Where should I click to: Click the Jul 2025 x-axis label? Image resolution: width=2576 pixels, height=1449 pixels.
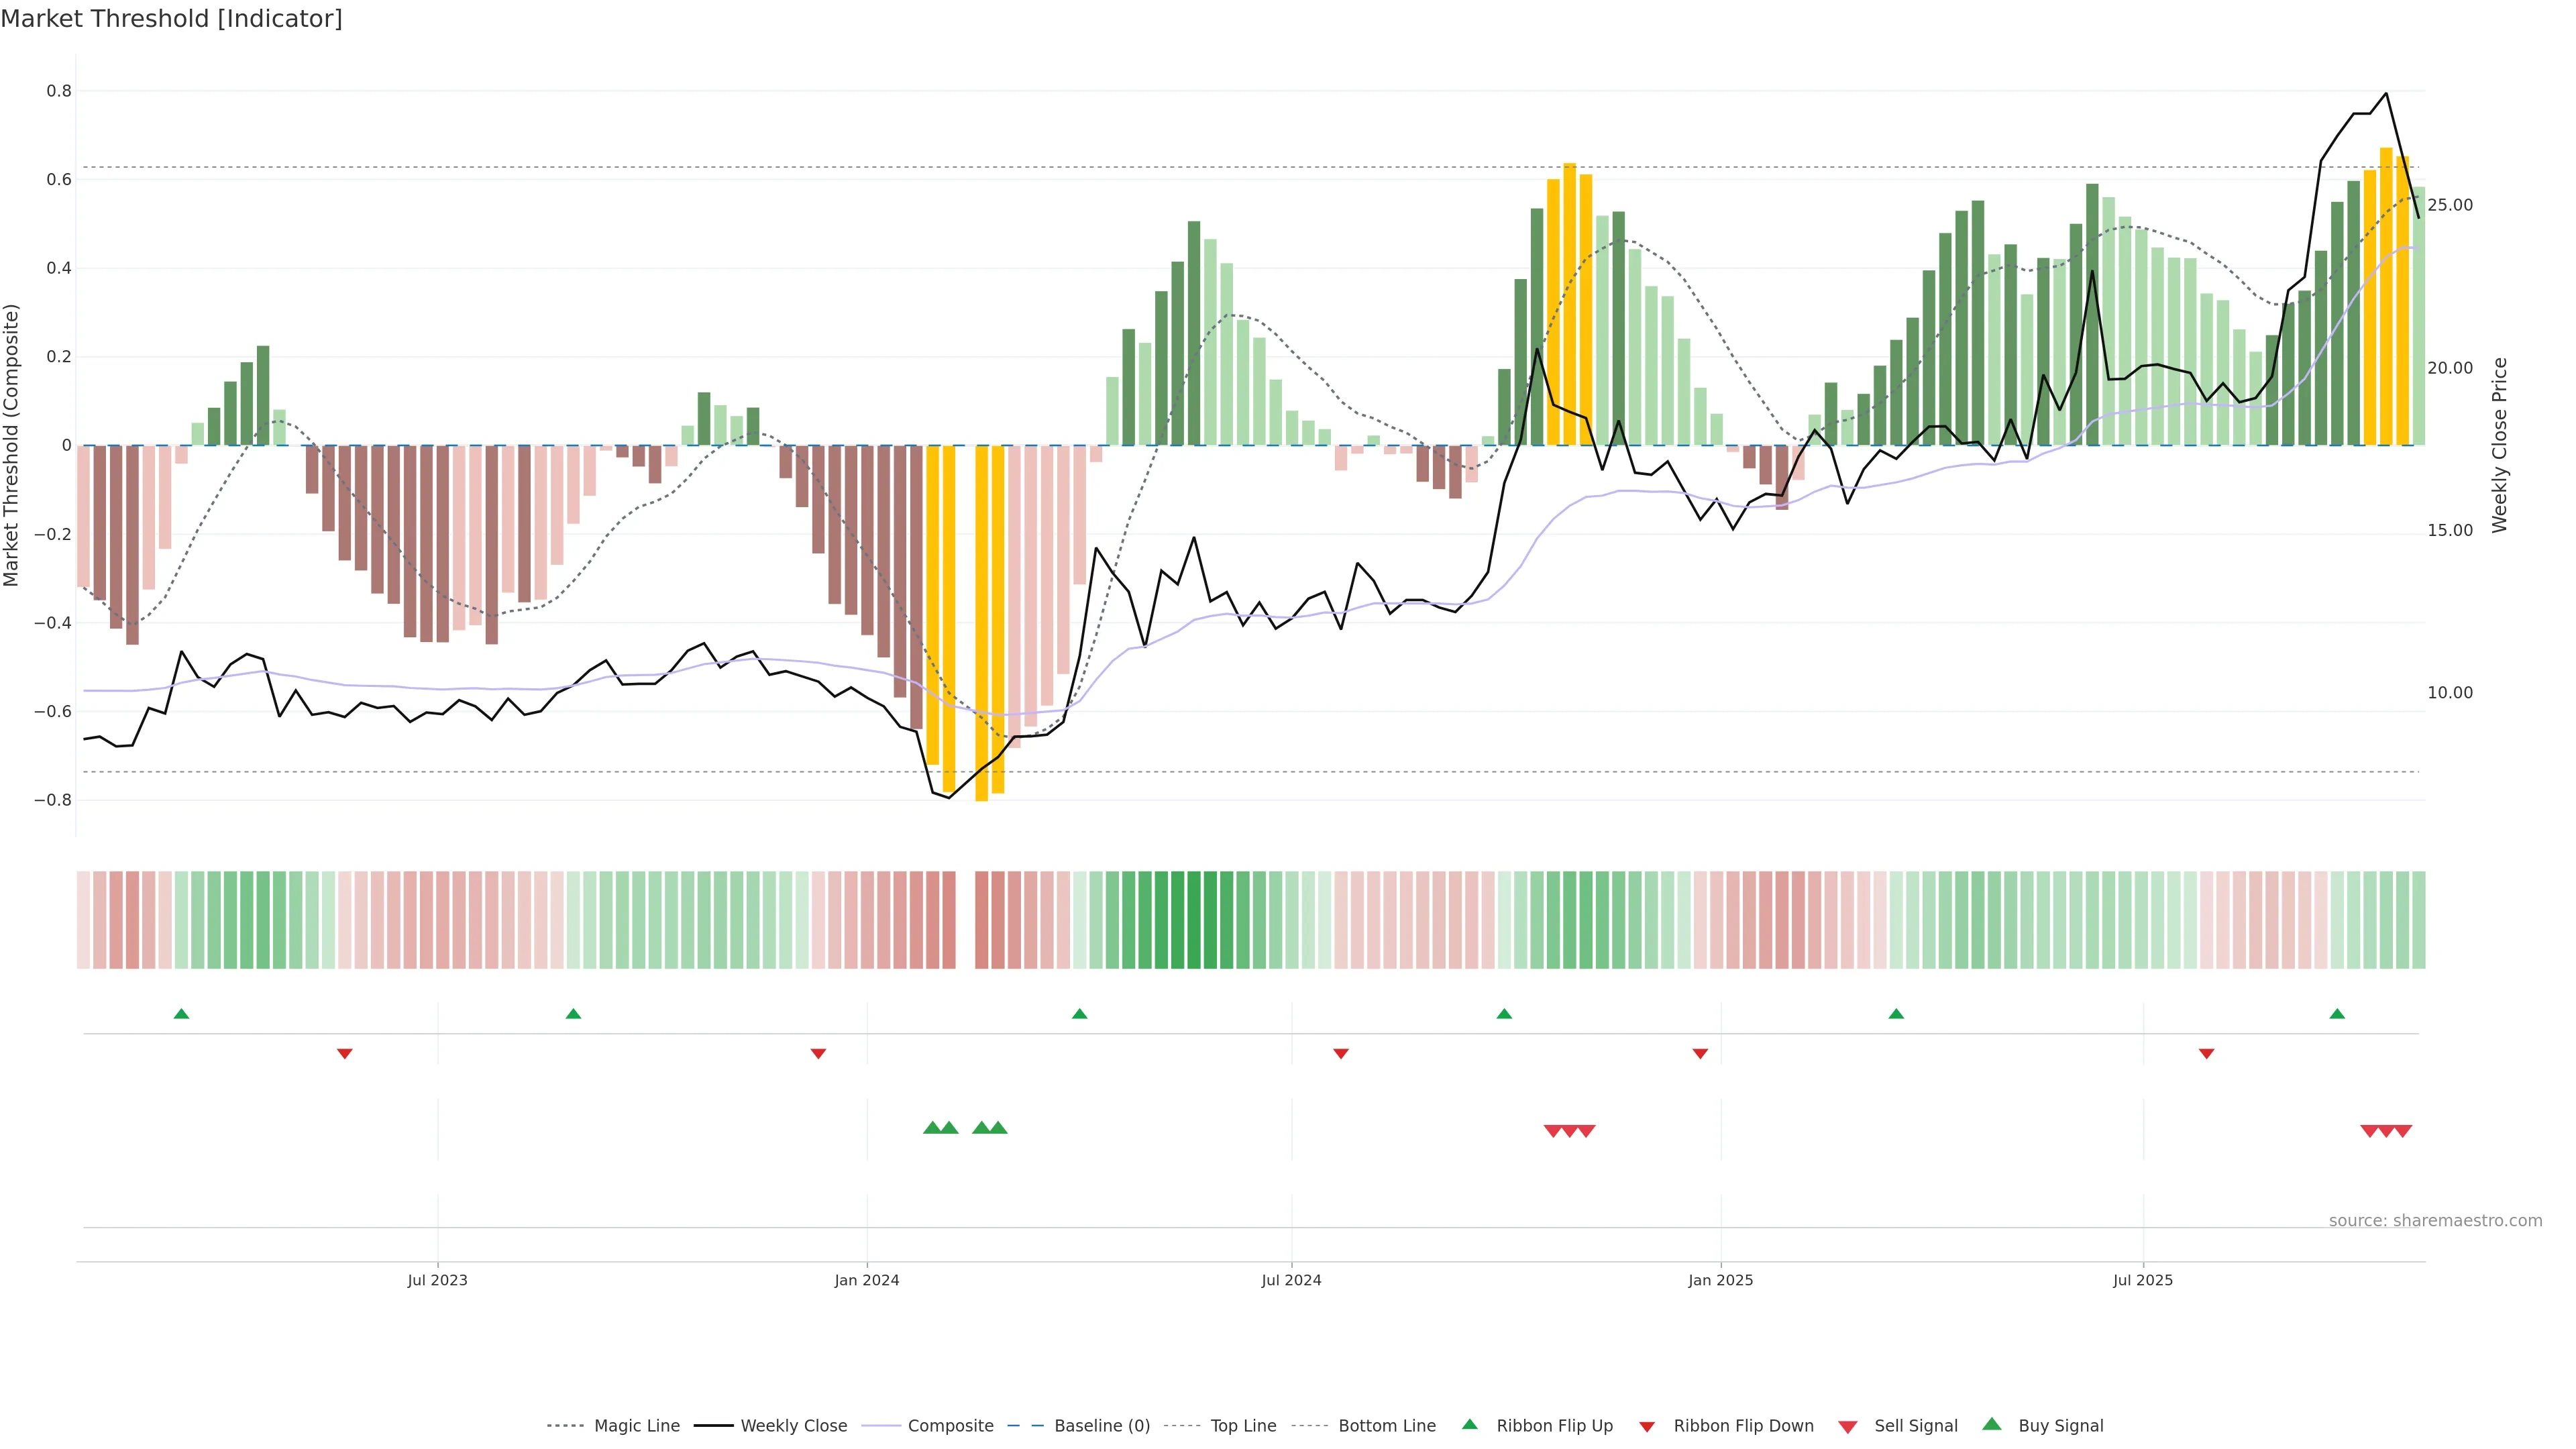(x=2143, y=1280)
